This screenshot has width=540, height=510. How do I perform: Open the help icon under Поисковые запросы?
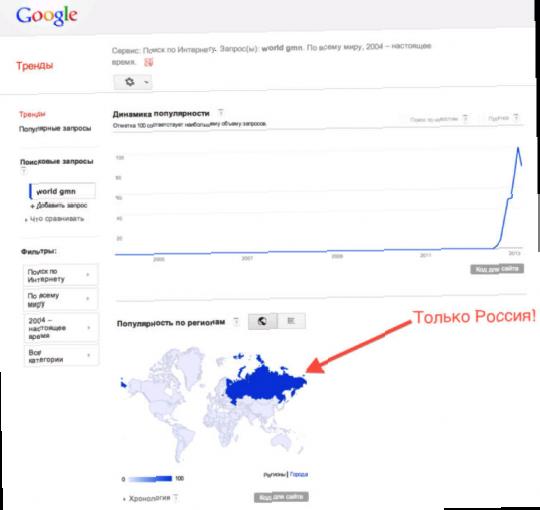[23, 170]
